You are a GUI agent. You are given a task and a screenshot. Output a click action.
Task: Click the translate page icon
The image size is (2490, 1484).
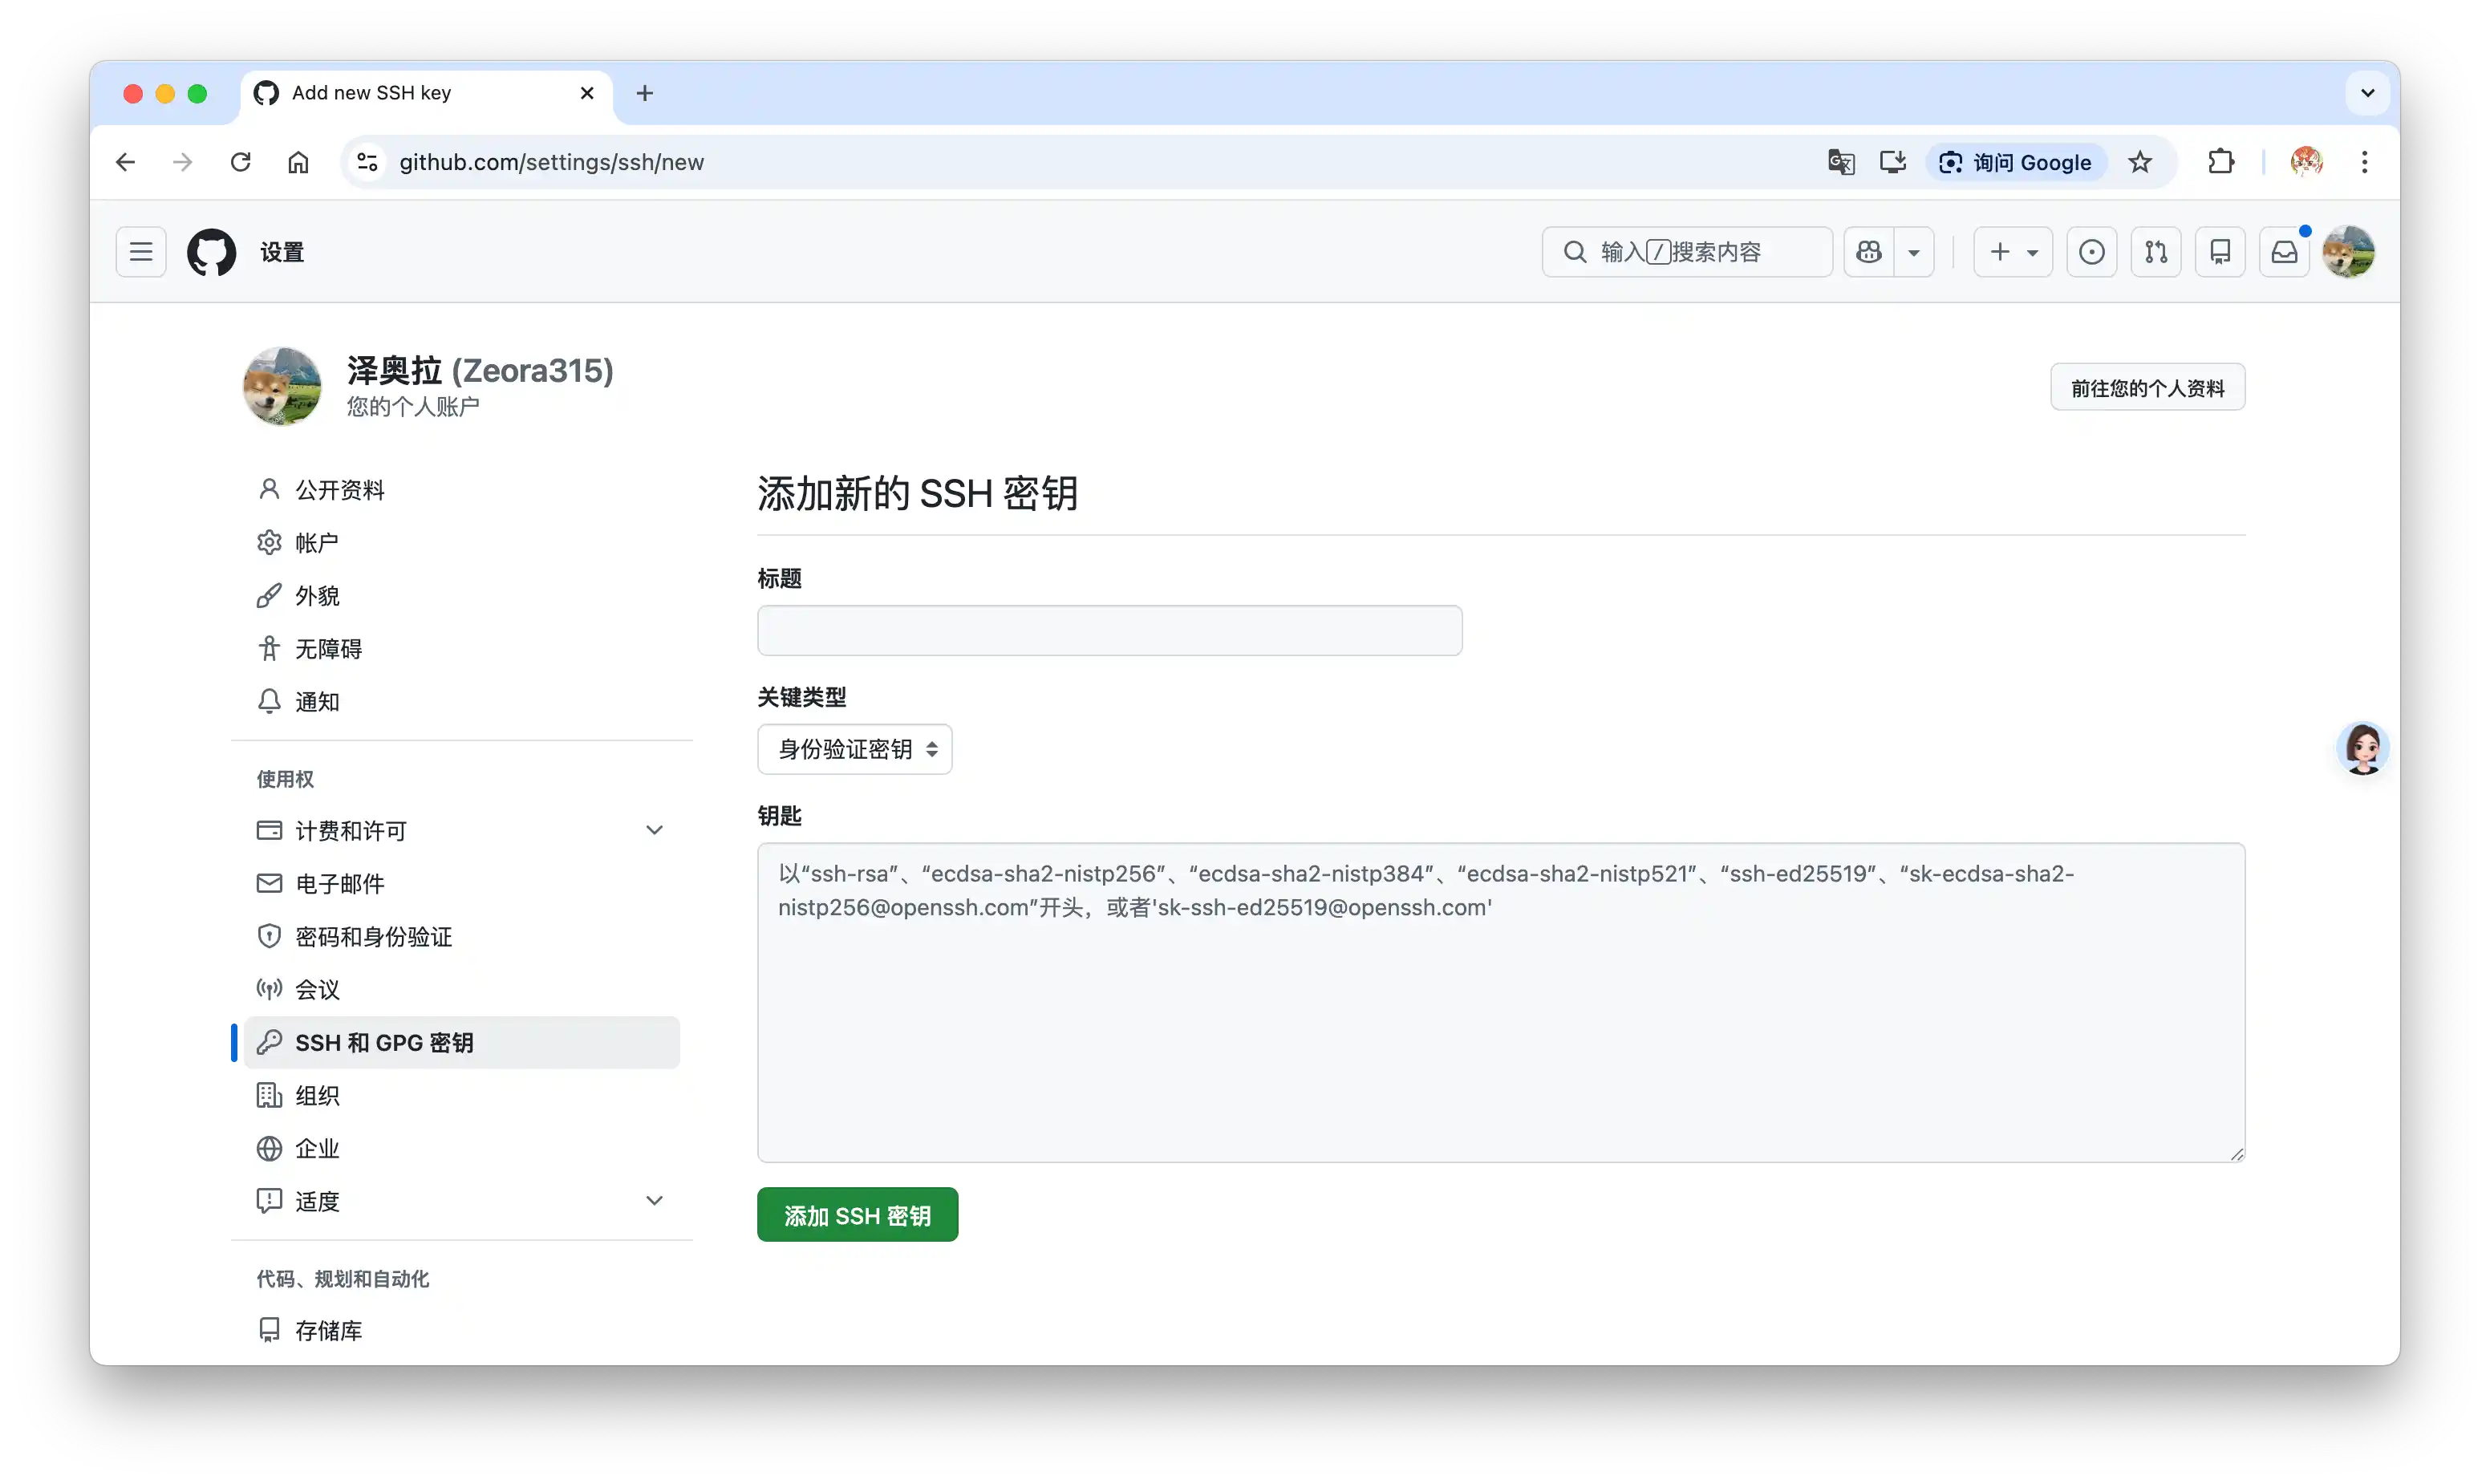pos(1841,162)
